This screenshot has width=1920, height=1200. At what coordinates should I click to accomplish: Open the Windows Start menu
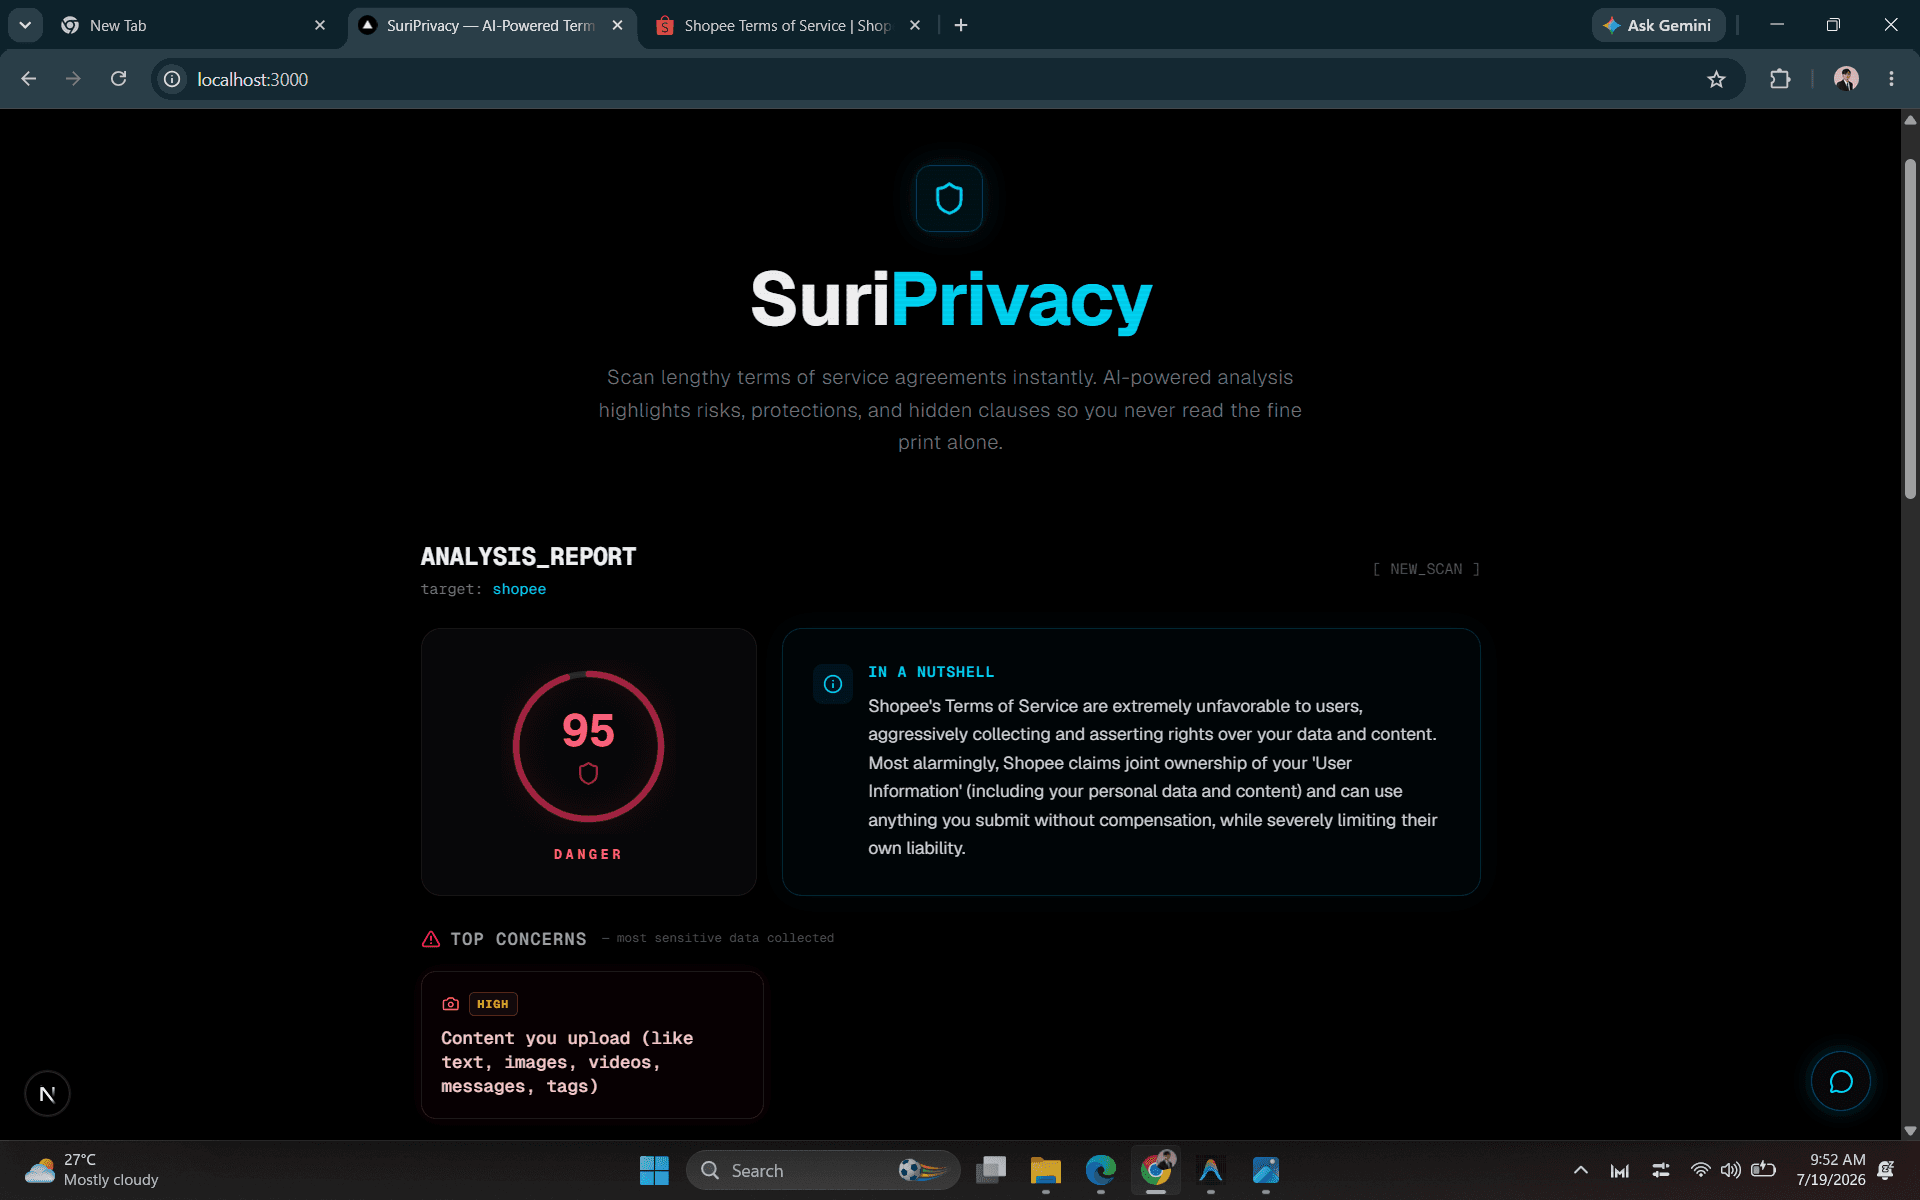654,1170
